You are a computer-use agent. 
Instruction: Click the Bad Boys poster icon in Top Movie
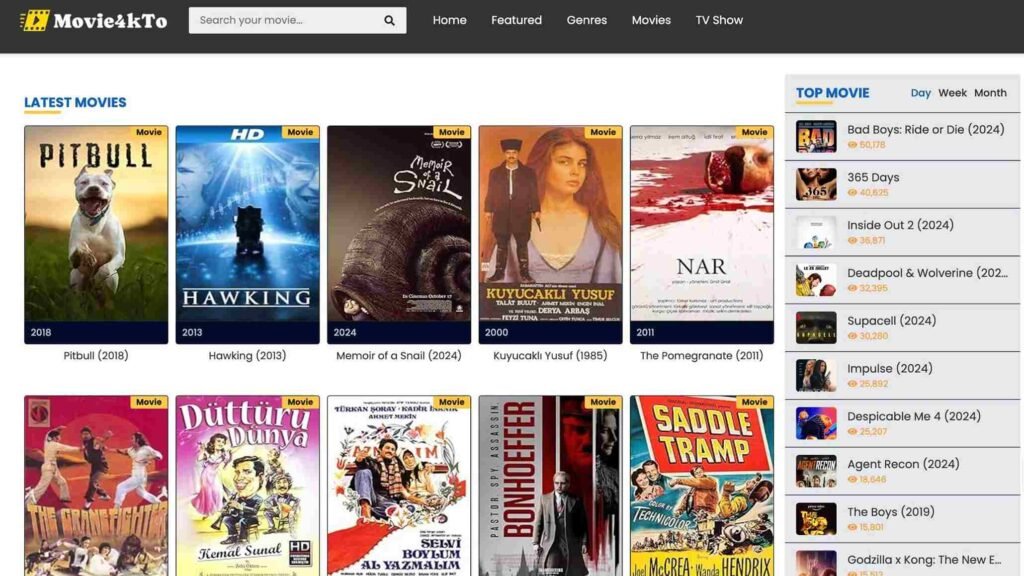tap(816, 136)
